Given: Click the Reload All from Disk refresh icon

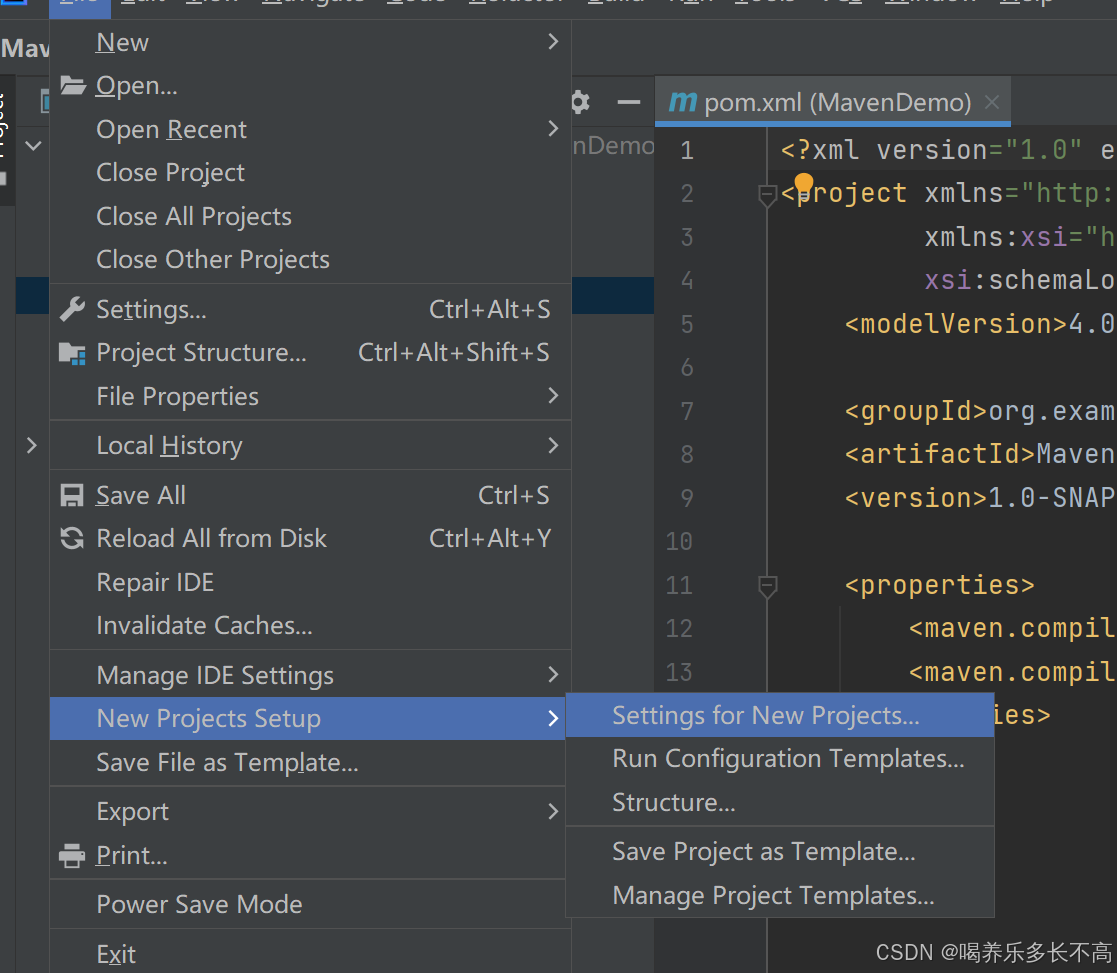Looking at the screenshot, I should [x=72, y=538].
